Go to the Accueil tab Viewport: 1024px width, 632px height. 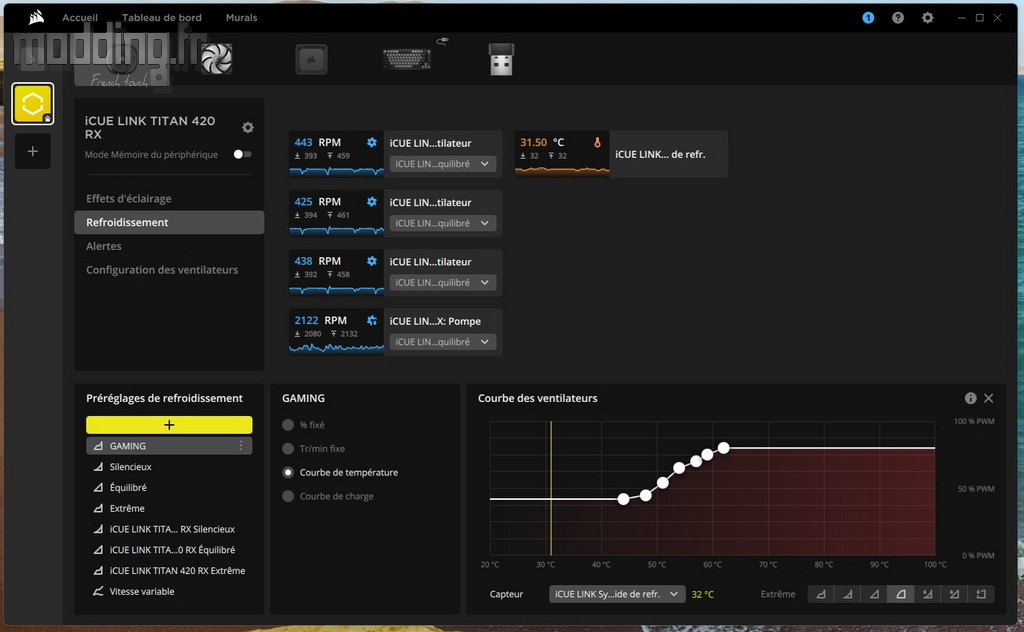click(x=80, y=18)
